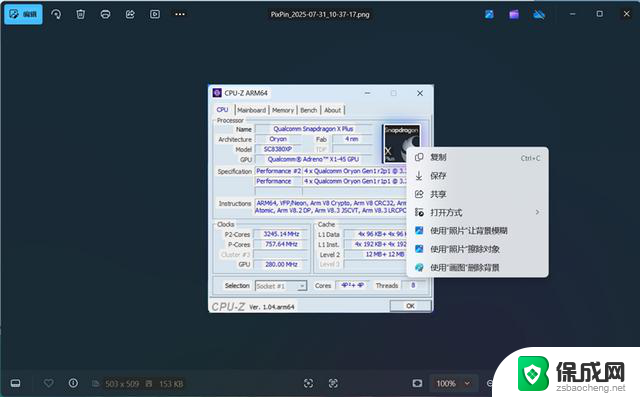The image size is (640, 397).
Task: Select 使用"画图"删除背景 menu item
Action: (x=477, y=268)
